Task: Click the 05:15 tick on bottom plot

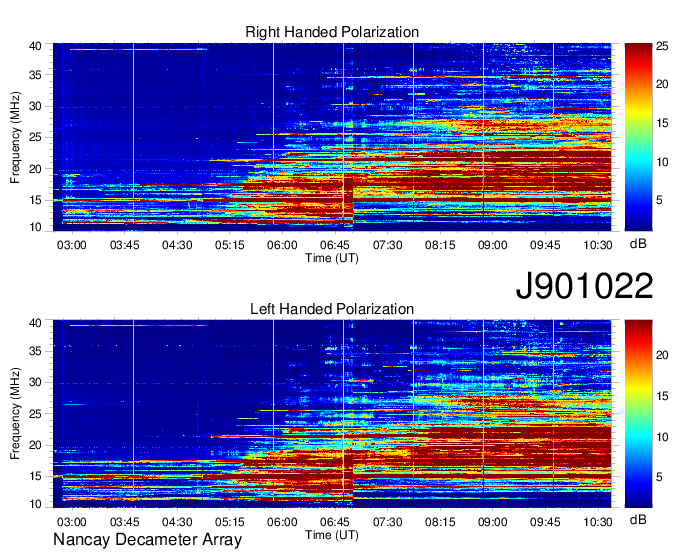Action: coord(229,522)
